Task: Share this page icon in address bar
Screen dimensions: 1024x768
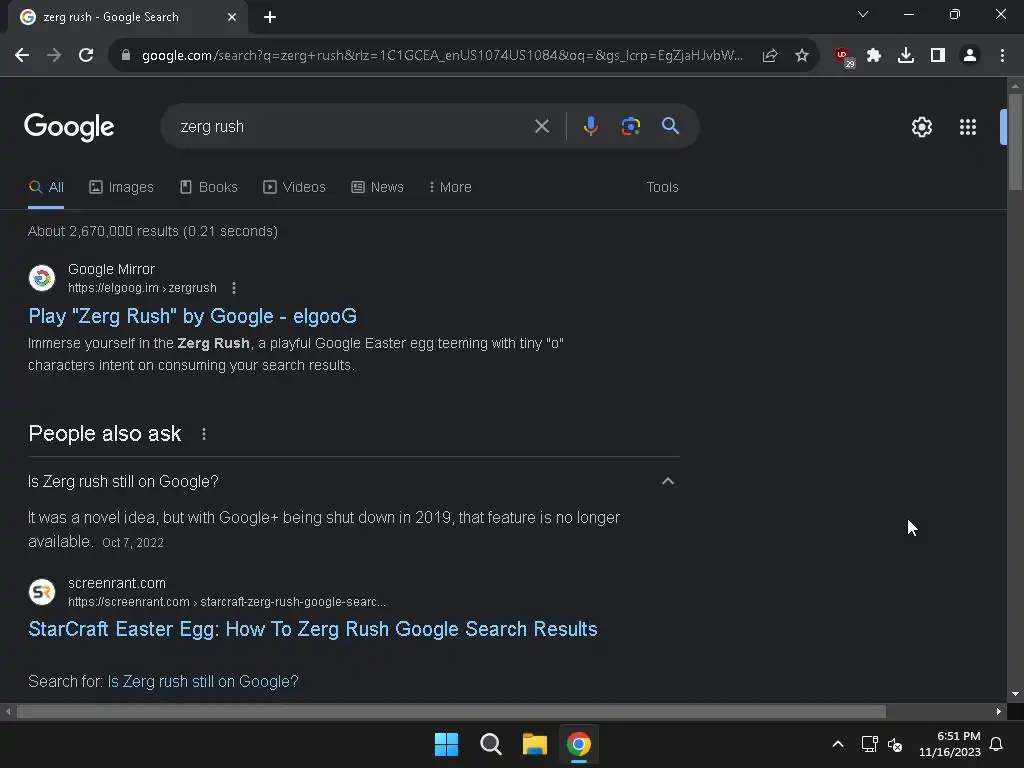Action: click(x=770, y=56)
